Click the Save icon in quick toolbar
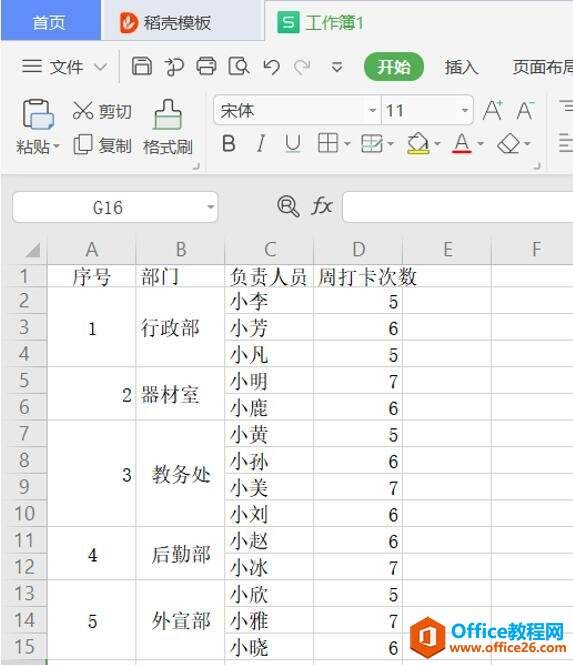573x665 pixels. (x=142, y=67)
